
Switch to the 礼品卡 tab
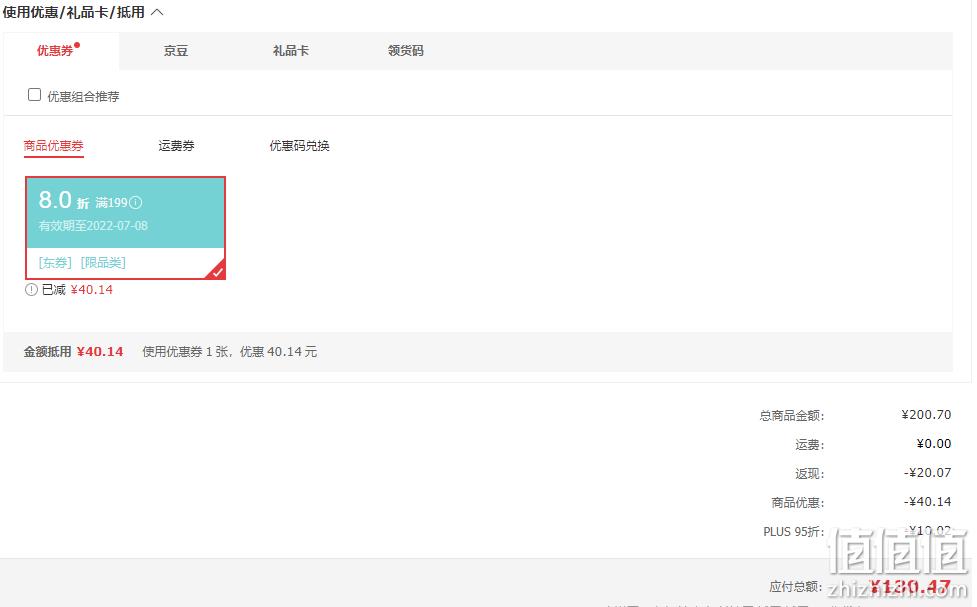[290, 50]
